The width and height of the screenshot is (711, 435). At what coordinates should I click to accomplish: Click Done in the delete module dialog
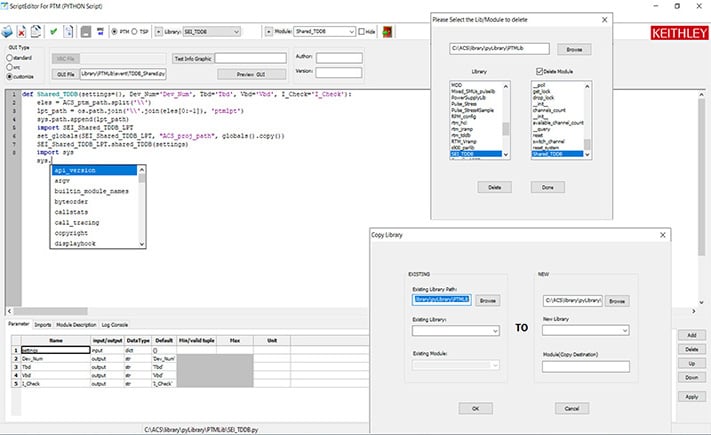coord(547,187)
